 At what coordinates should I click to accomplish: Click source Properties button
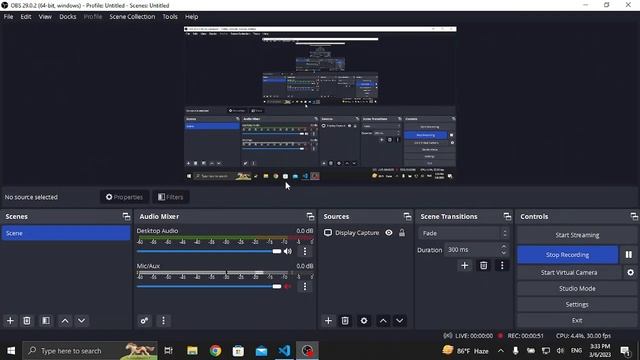124,197
